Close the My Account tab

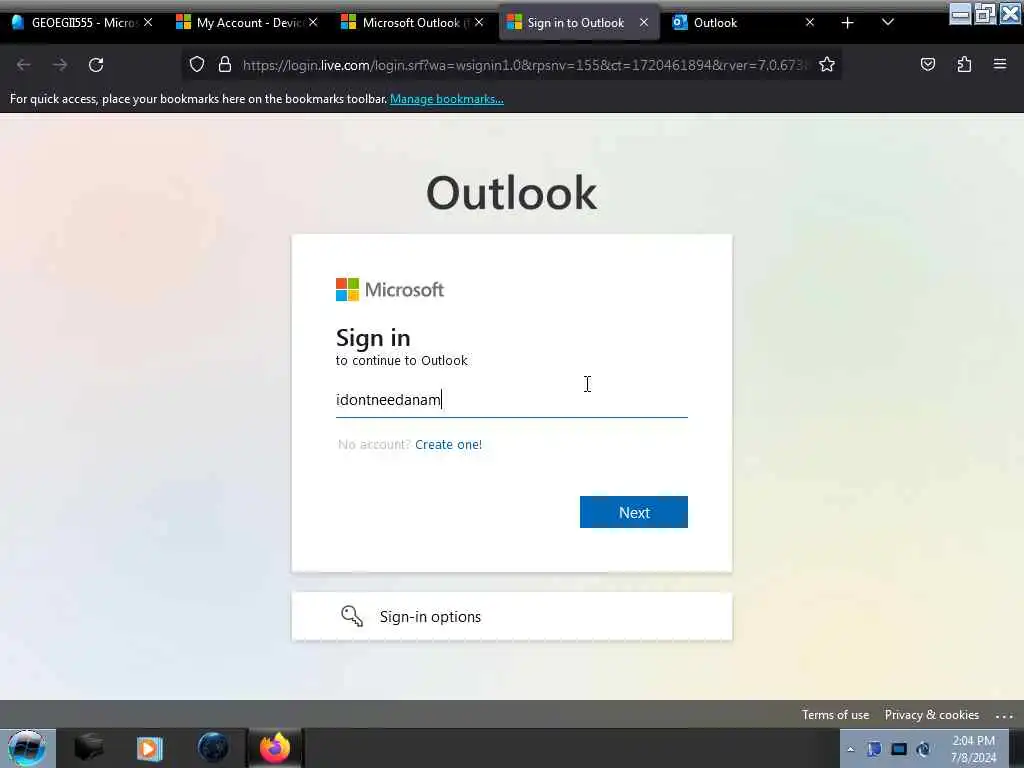[313, 23]
